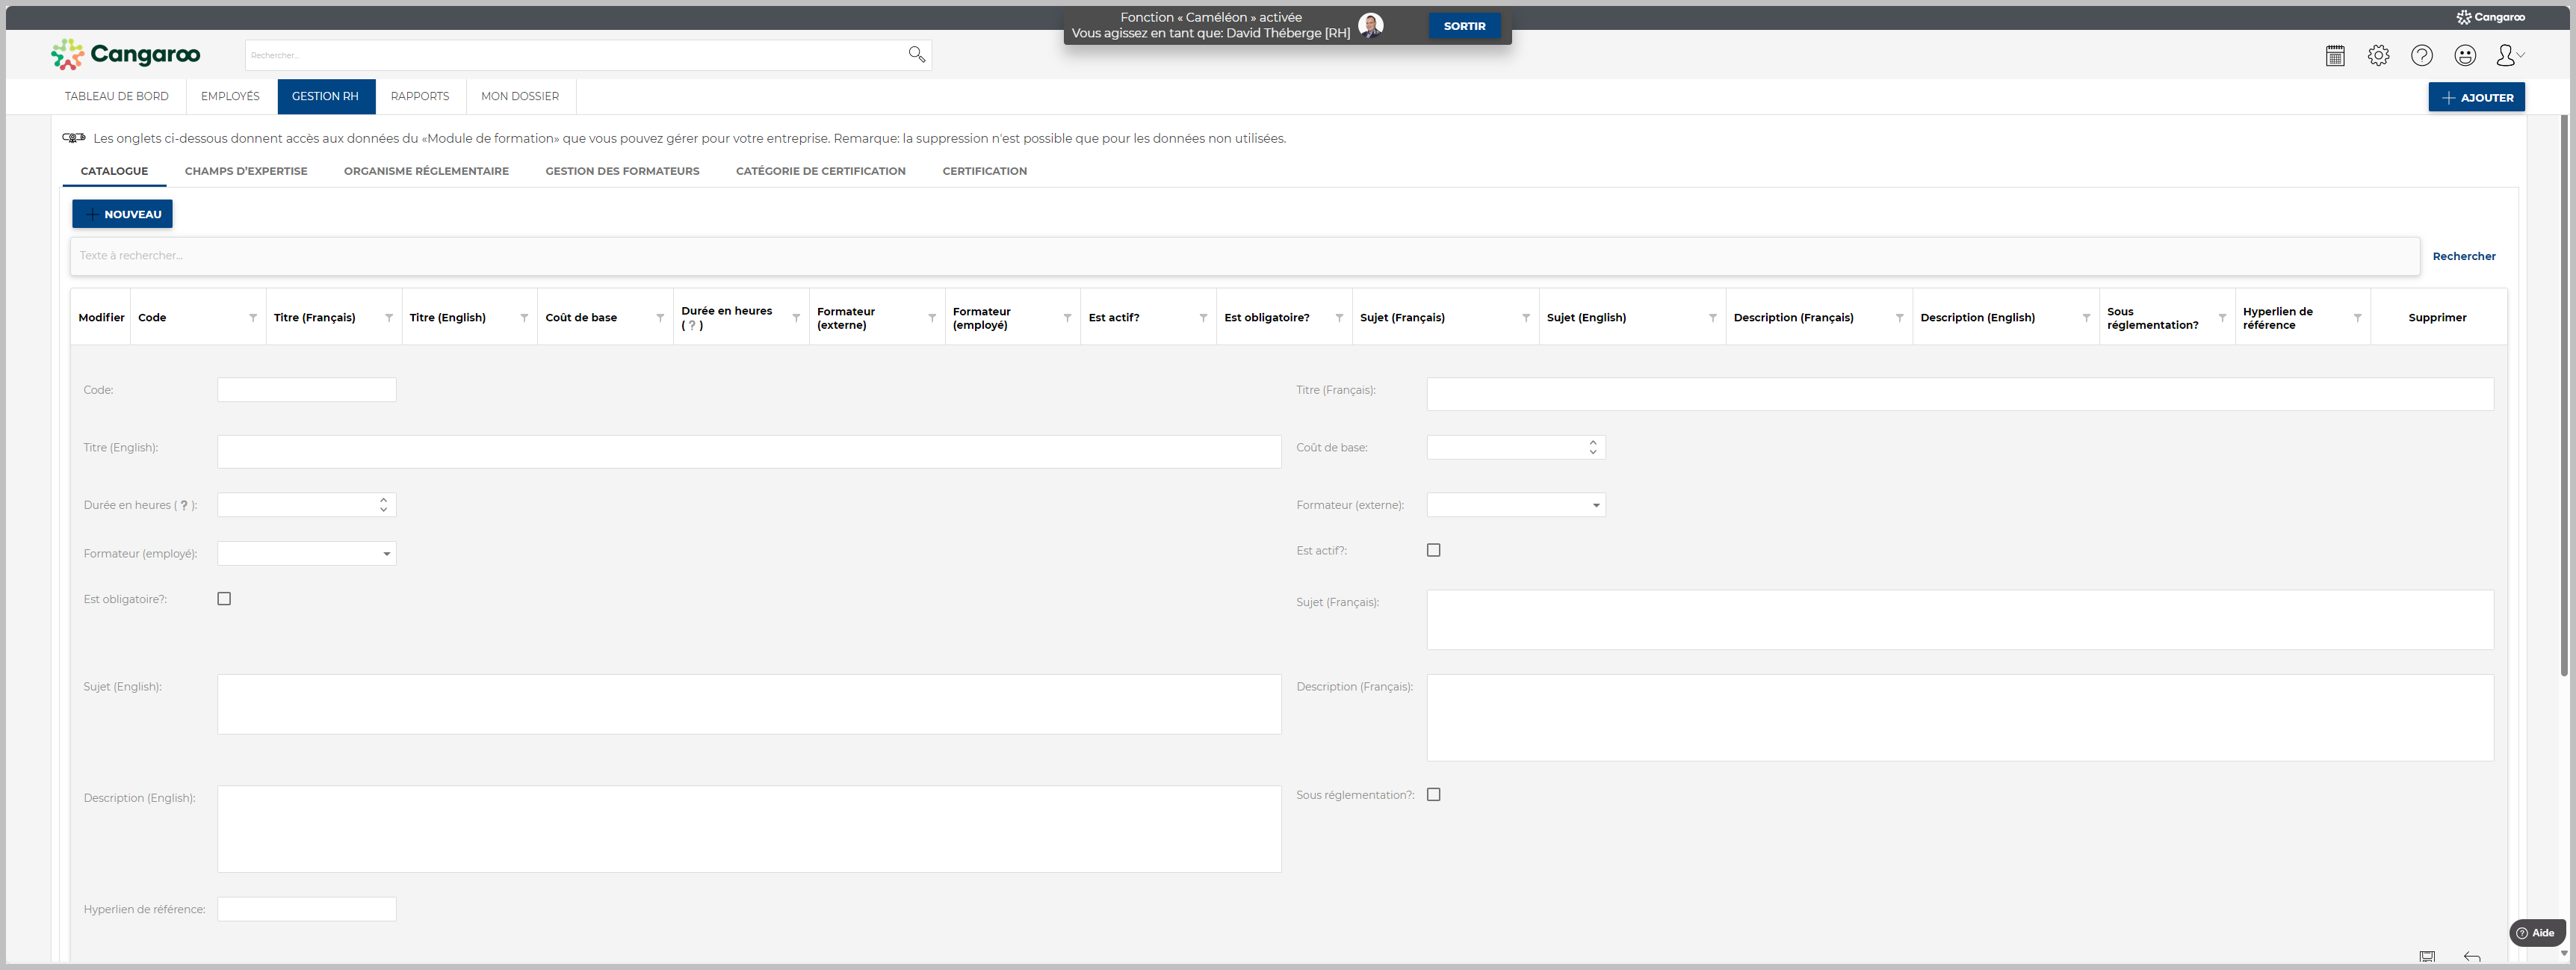Click the smiley feedback icon
2576x970 pixels.
[2465, 56]
